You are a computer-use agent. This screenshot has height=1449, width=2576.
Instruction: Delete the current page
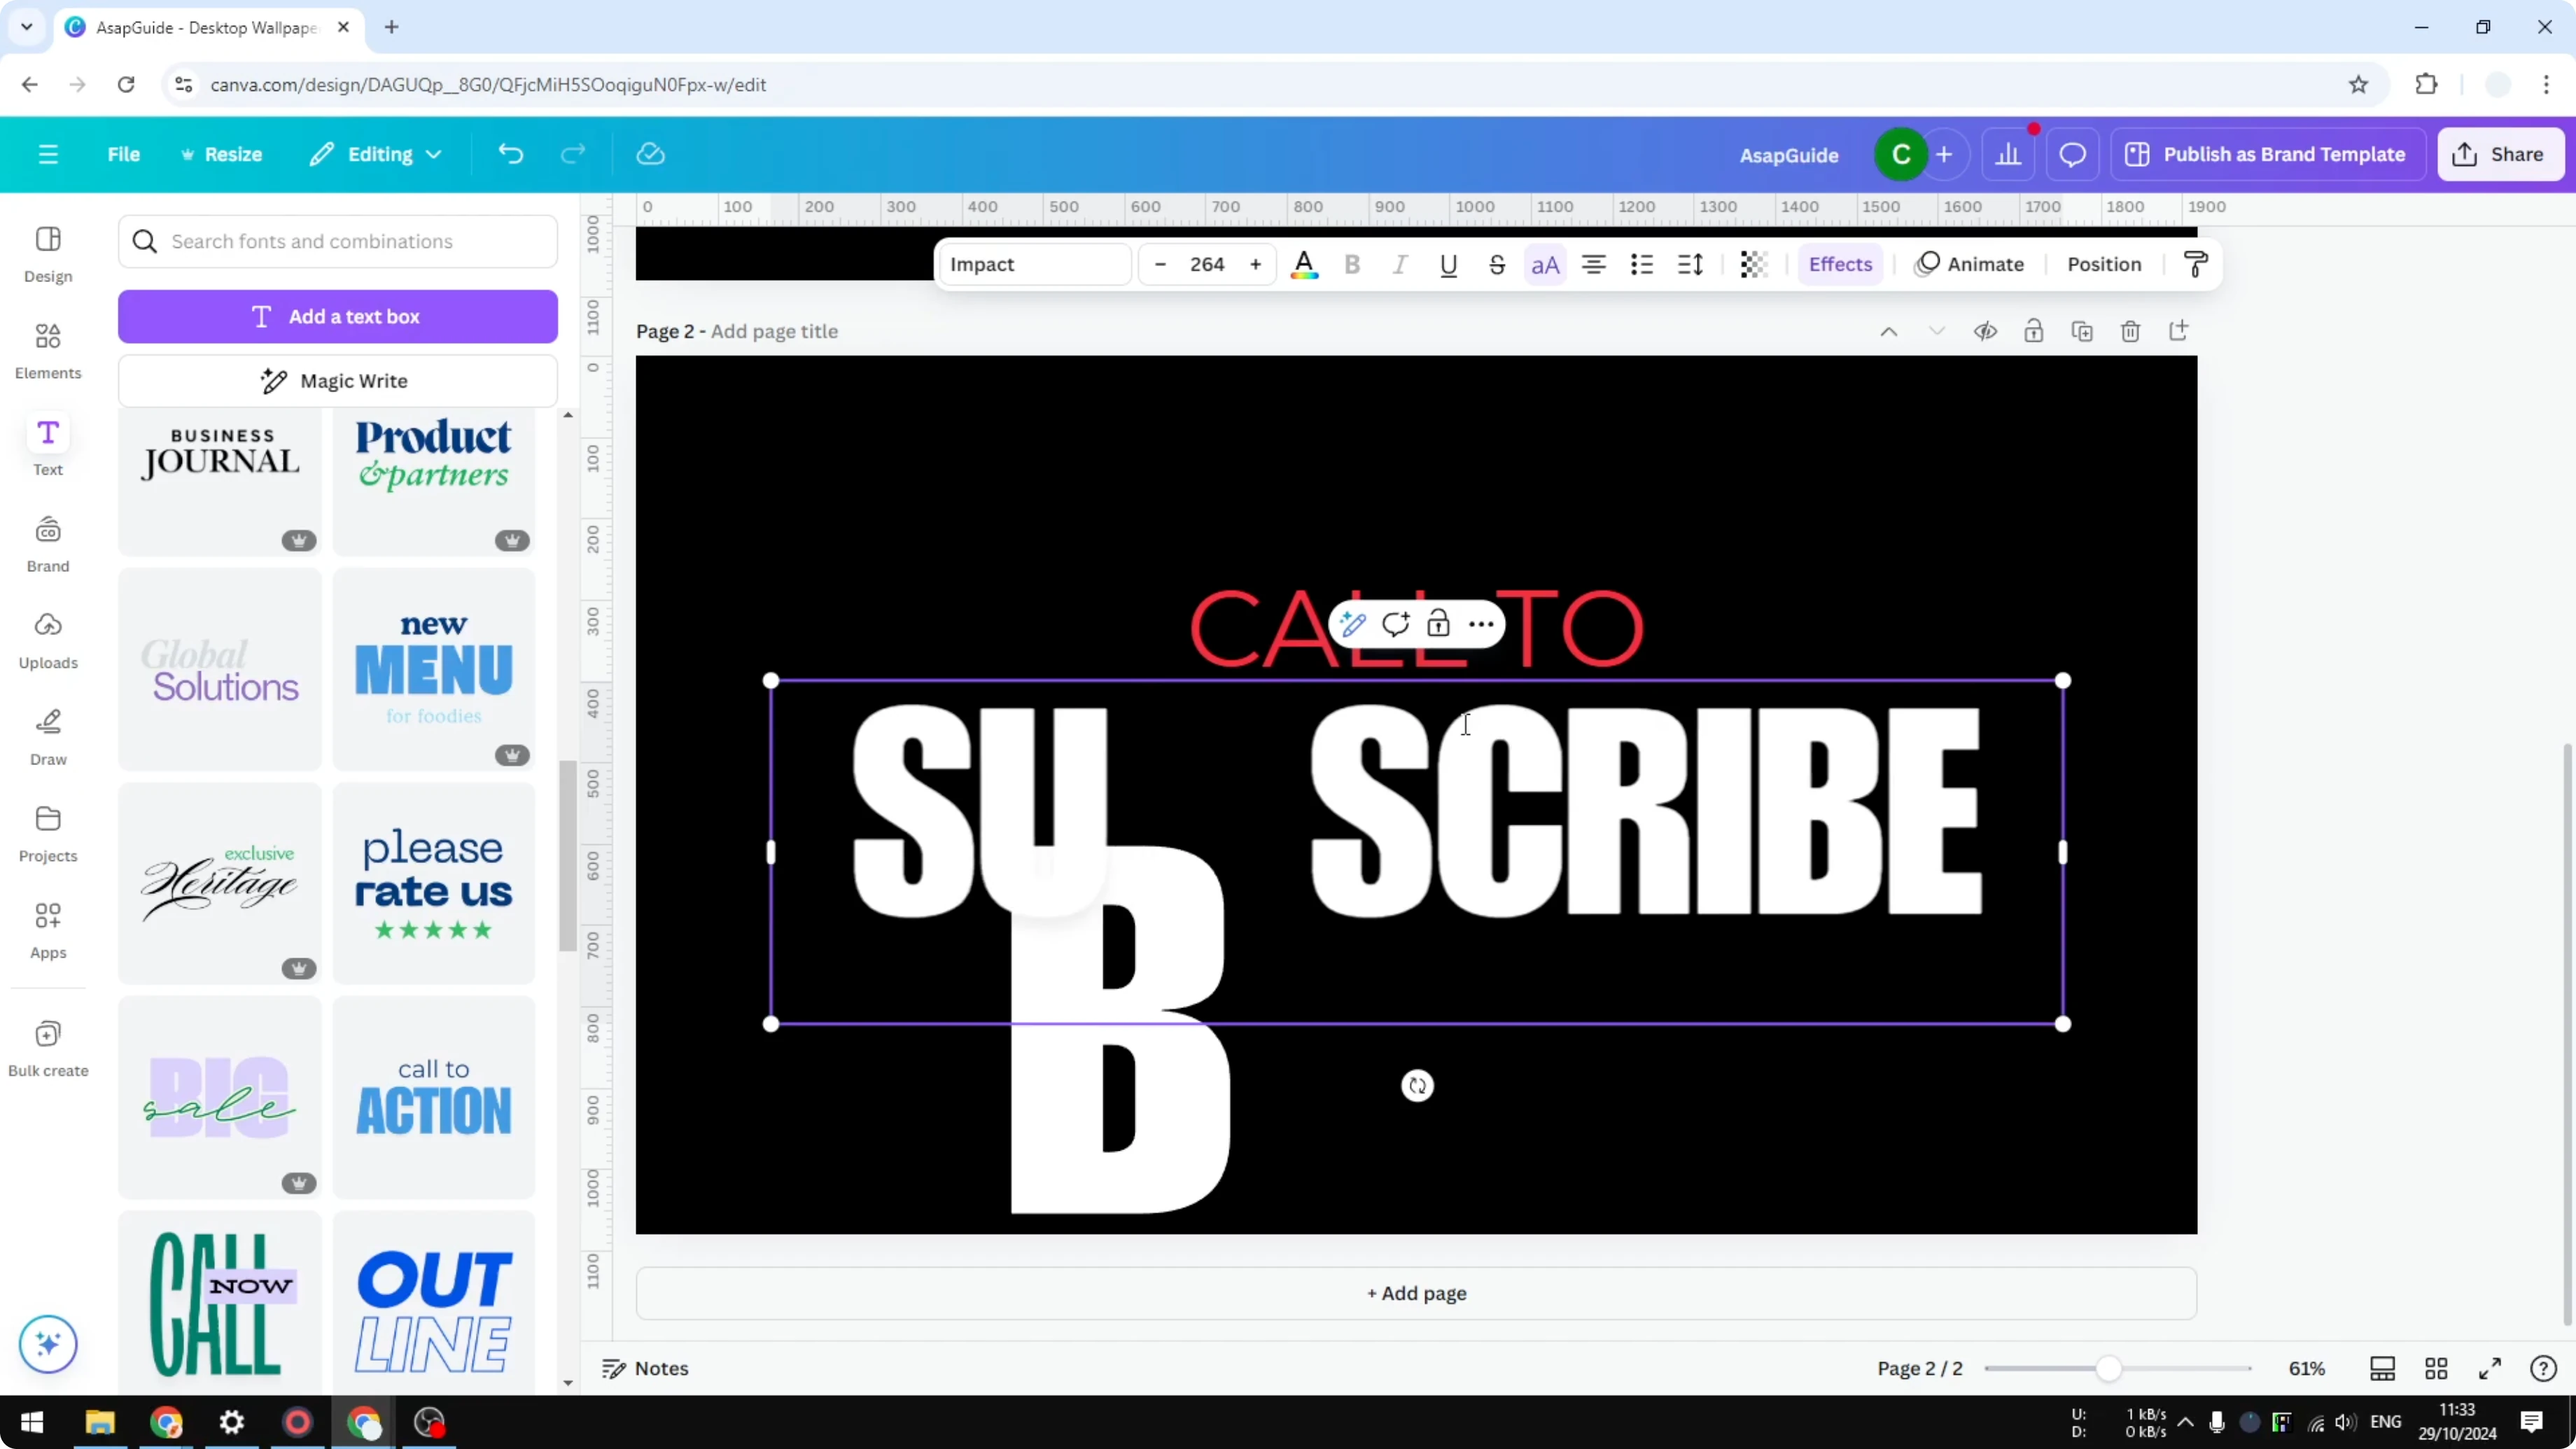tap(2130, 330)
